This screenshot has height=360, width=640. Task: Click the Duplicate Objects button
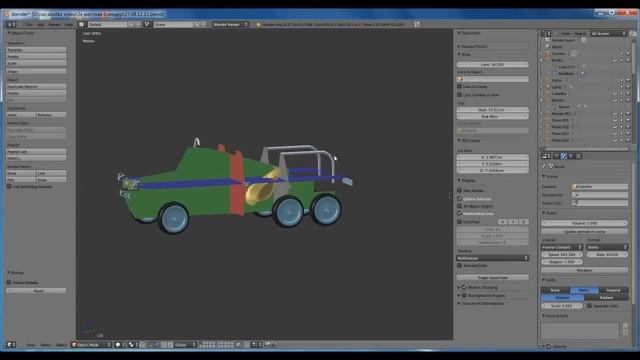point(36,87)
